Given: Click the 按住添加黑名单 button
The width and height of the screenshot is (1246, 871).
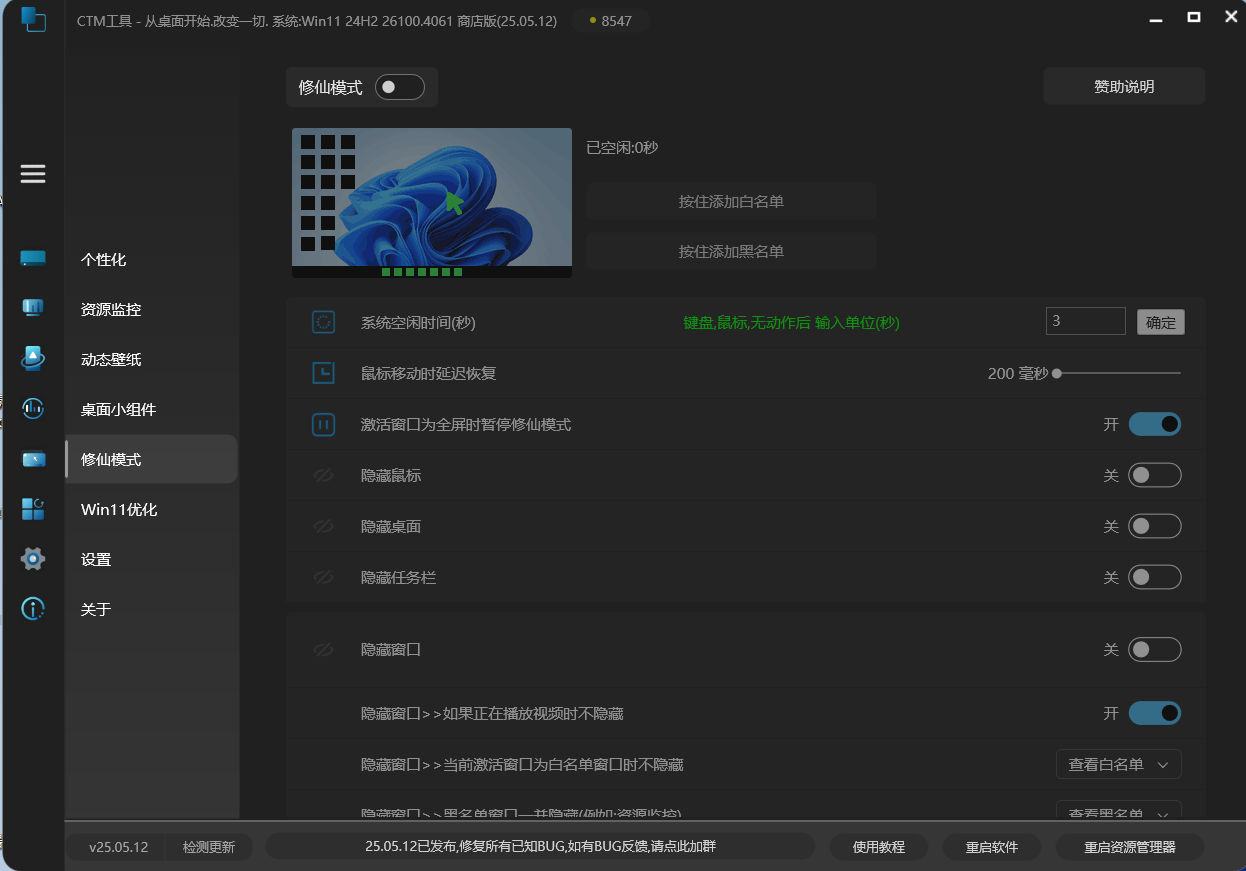Looking at the screenshot, I should tap(731, 251).
